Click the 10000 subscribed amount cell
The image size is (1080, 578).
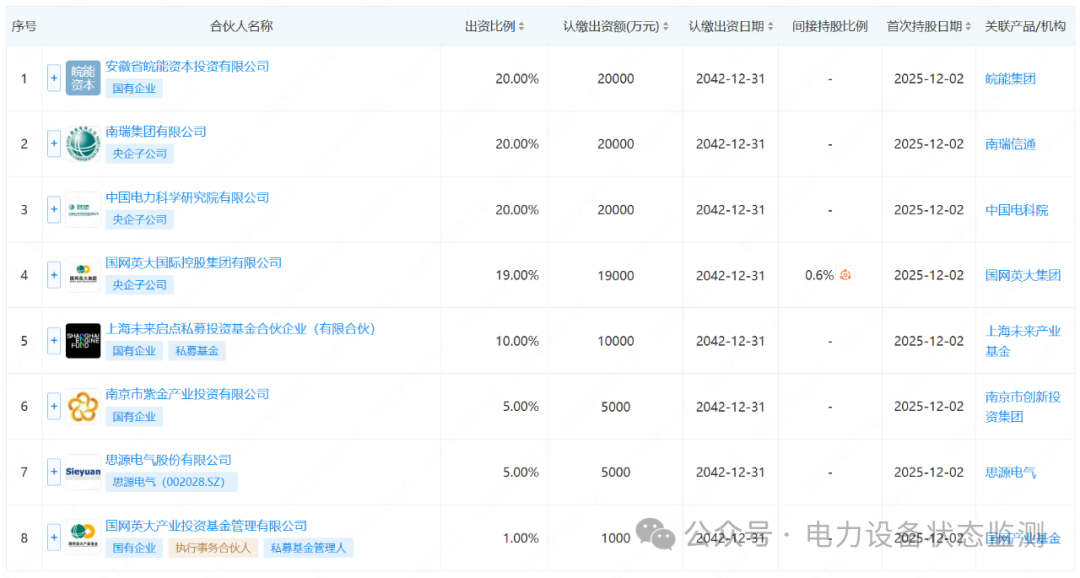click(616, 341)
